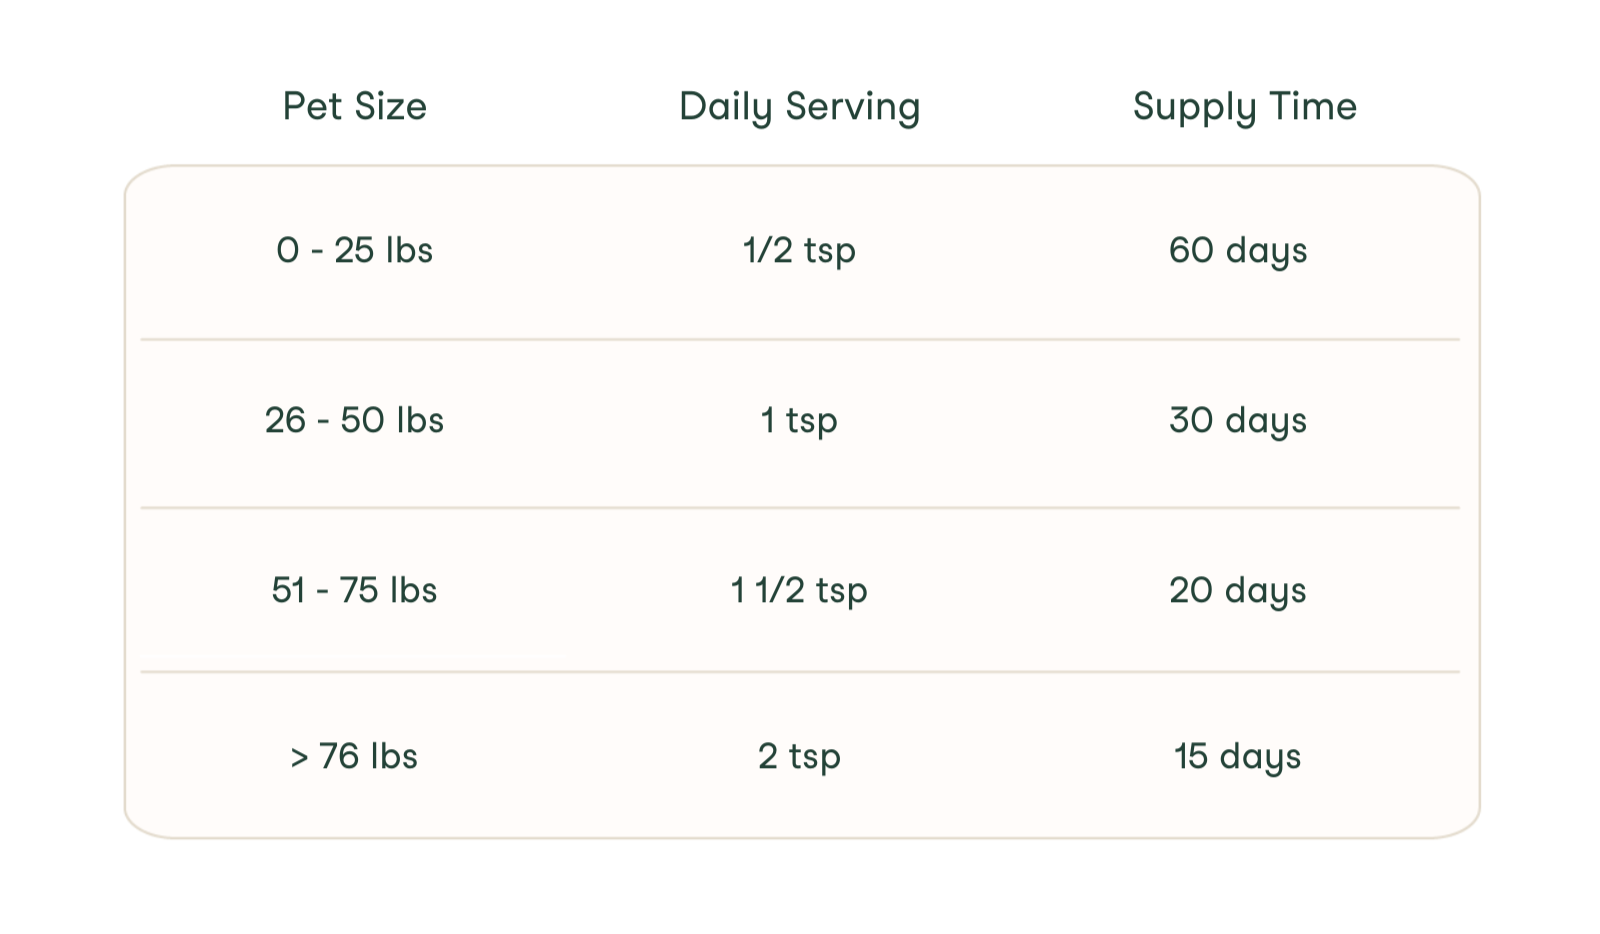Select the 60 days supply cell
This screenshot has width=1600, height=934.
1238,252
